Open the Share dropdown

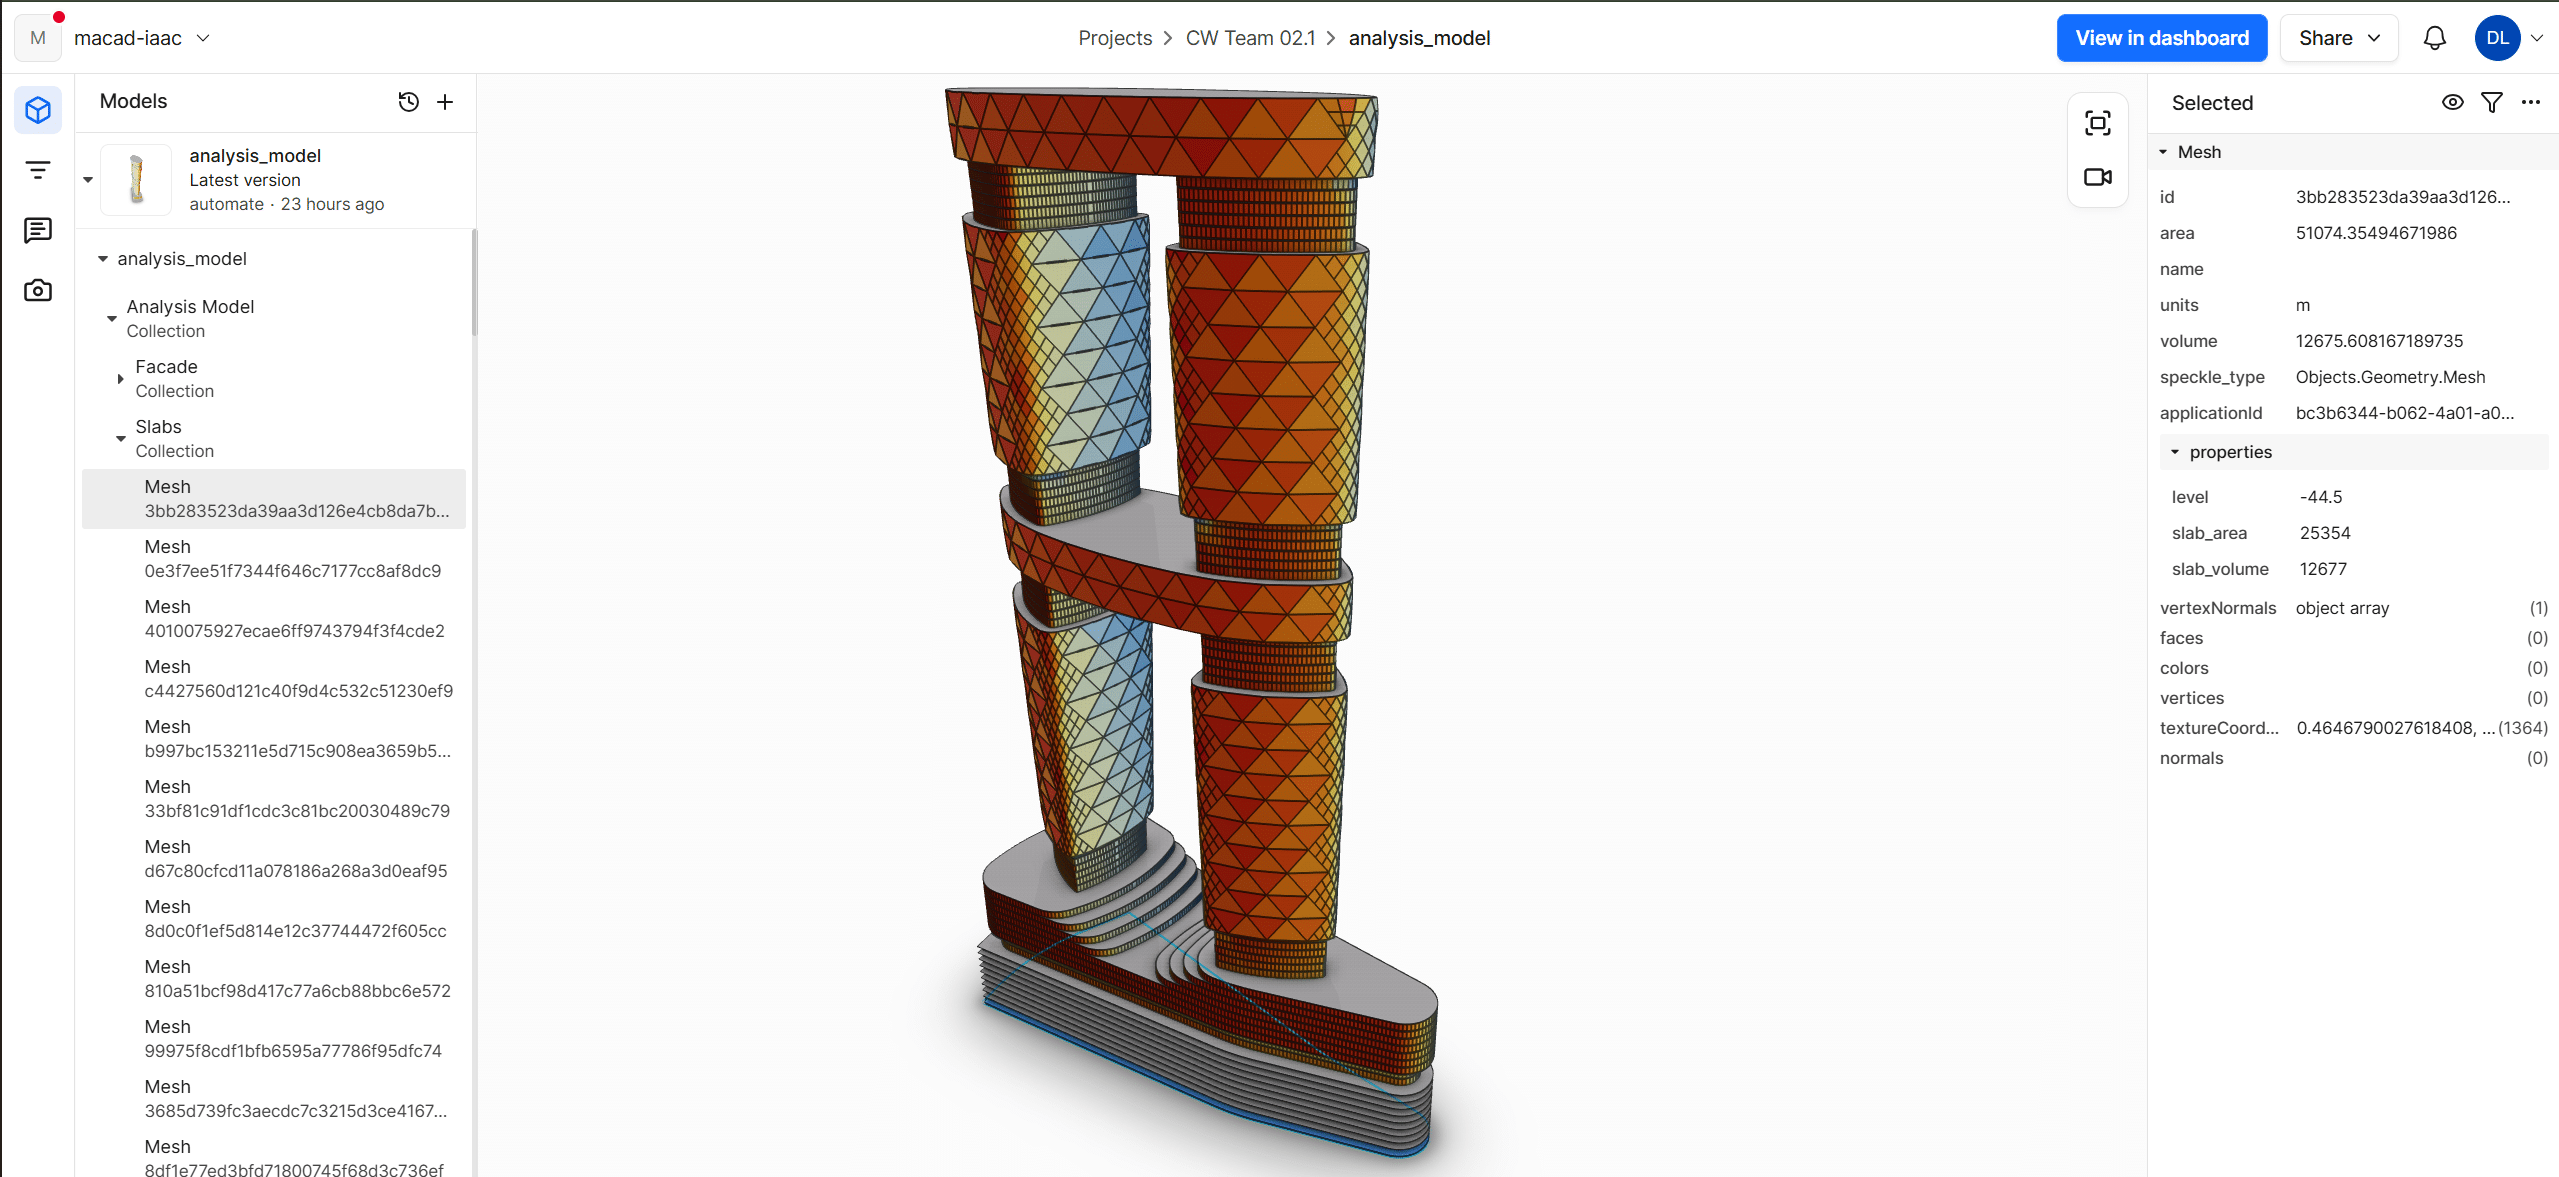2338,38
